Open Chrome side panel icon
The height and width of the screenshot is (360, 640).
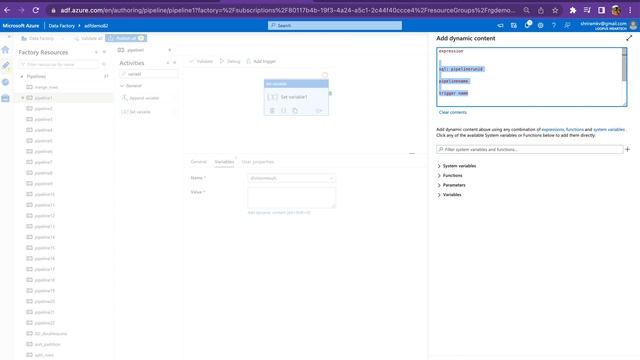601,10
